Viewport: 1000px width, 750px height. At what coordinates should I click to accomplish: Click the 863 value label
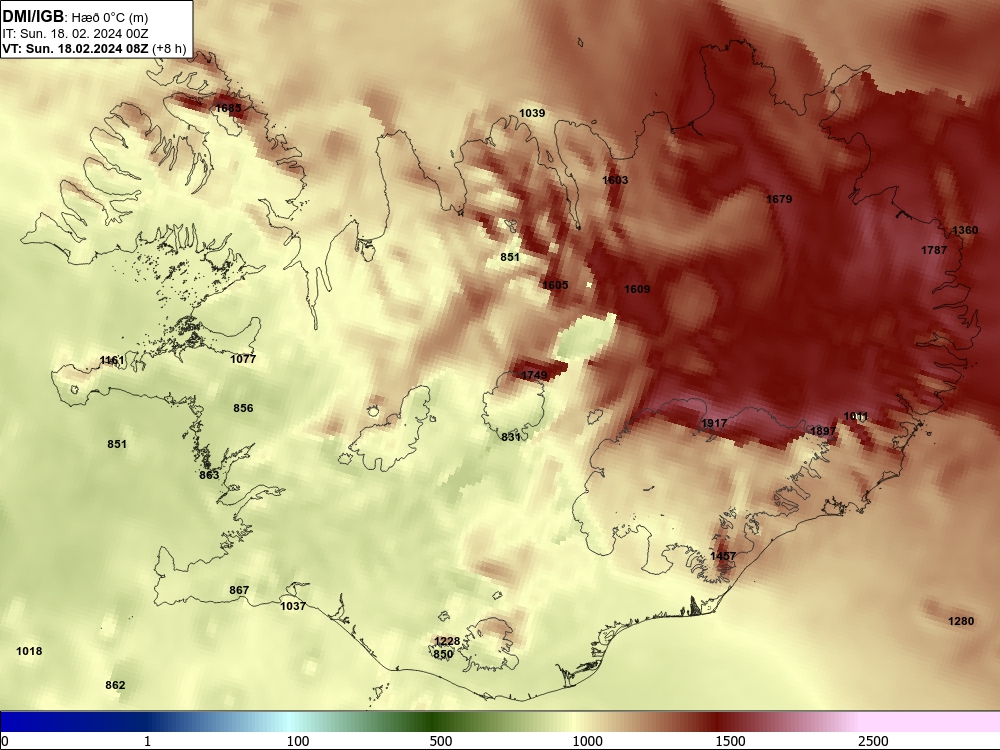tap(209, 475)
